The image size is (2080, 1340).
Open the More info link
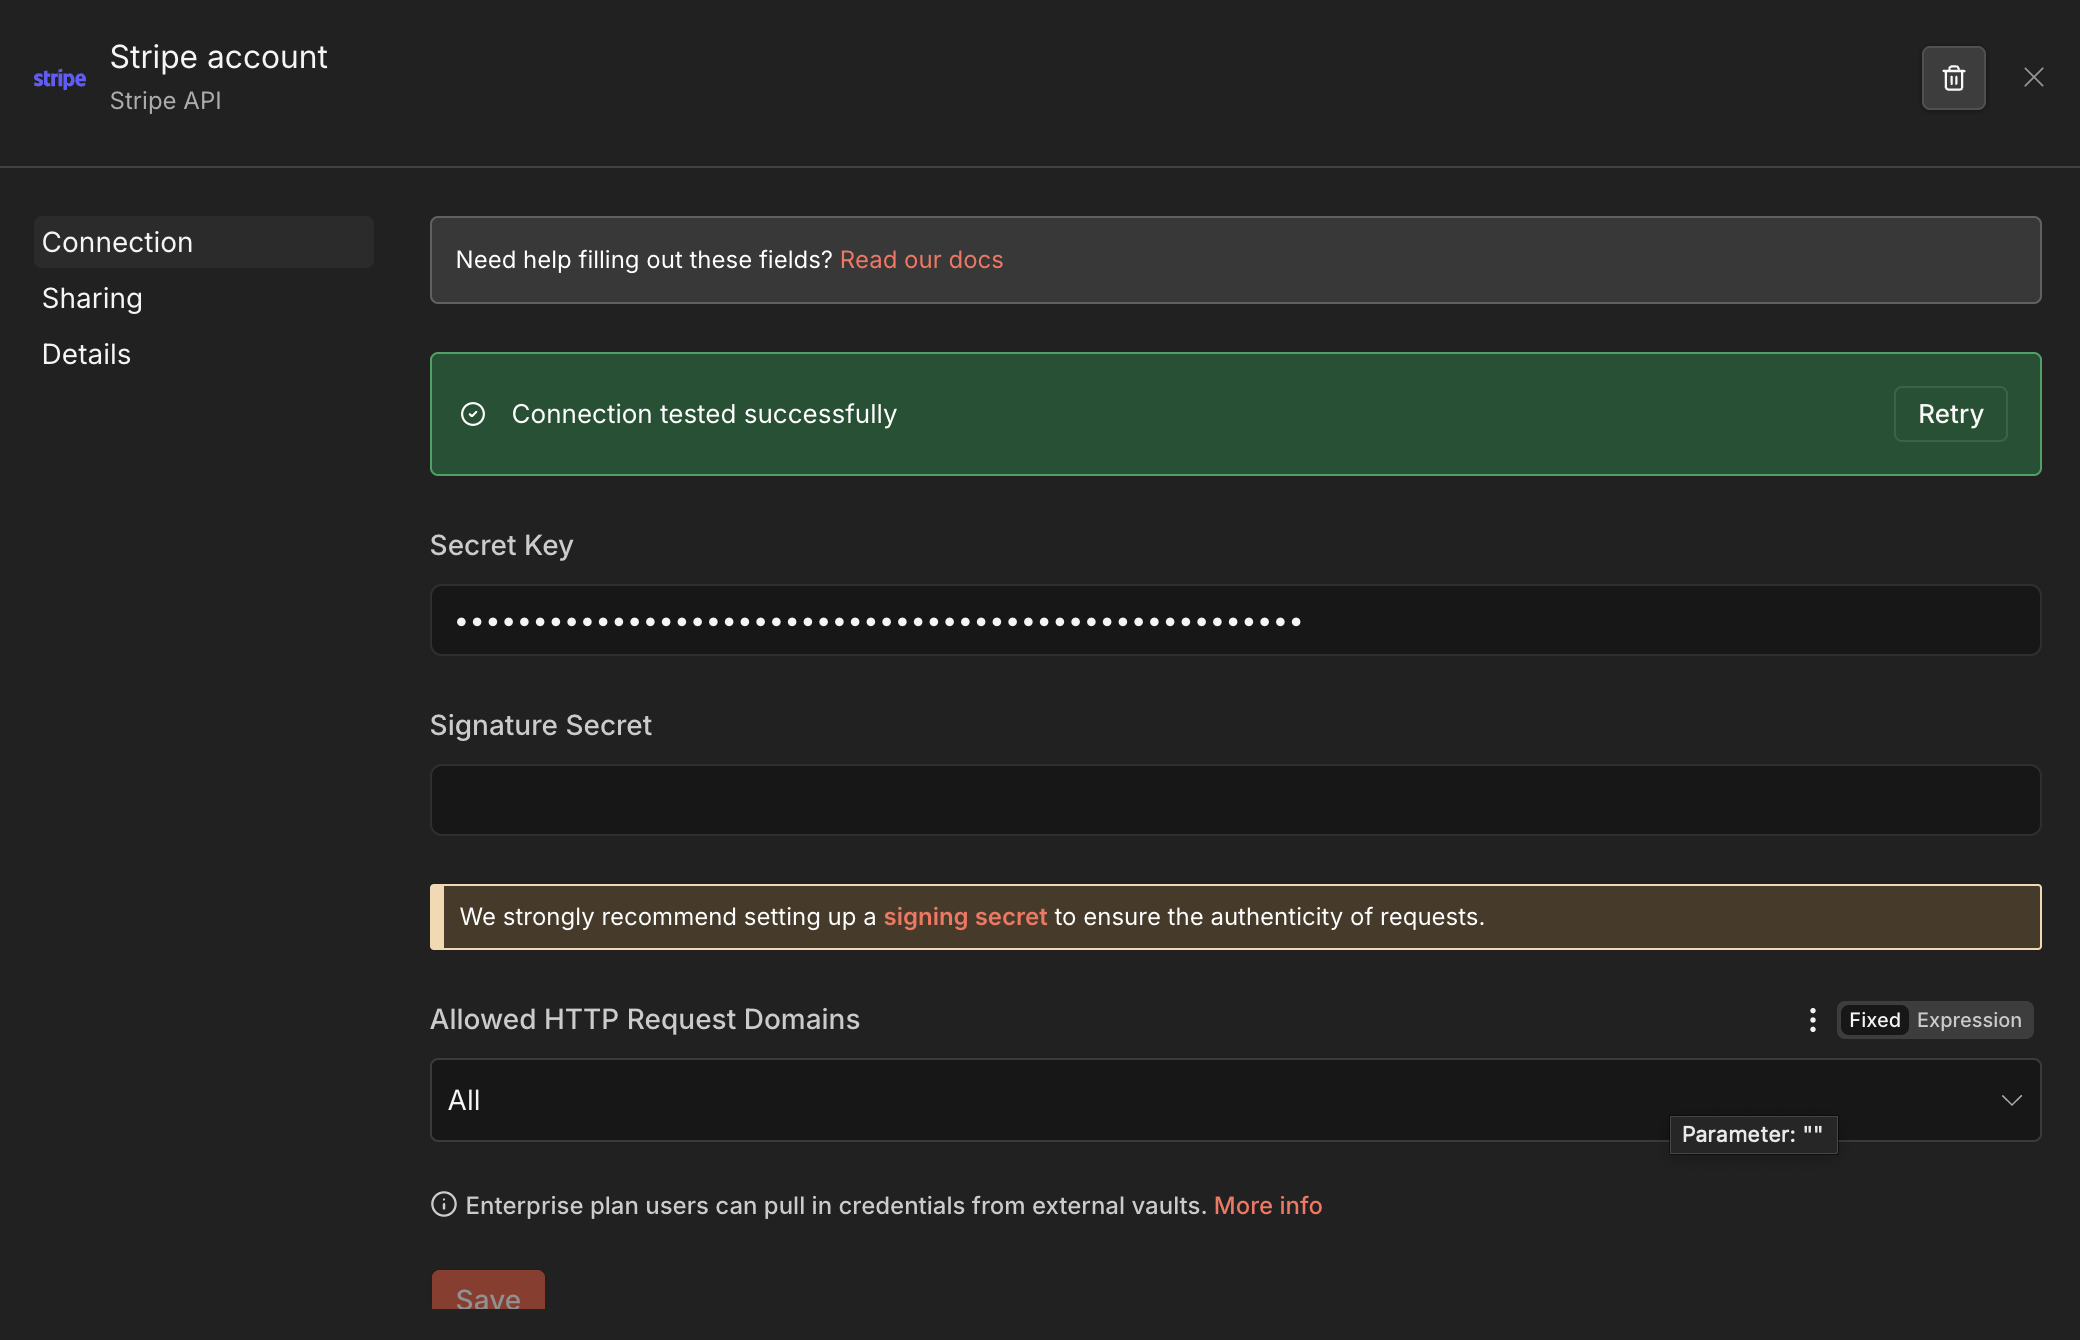(1268, 1205)
